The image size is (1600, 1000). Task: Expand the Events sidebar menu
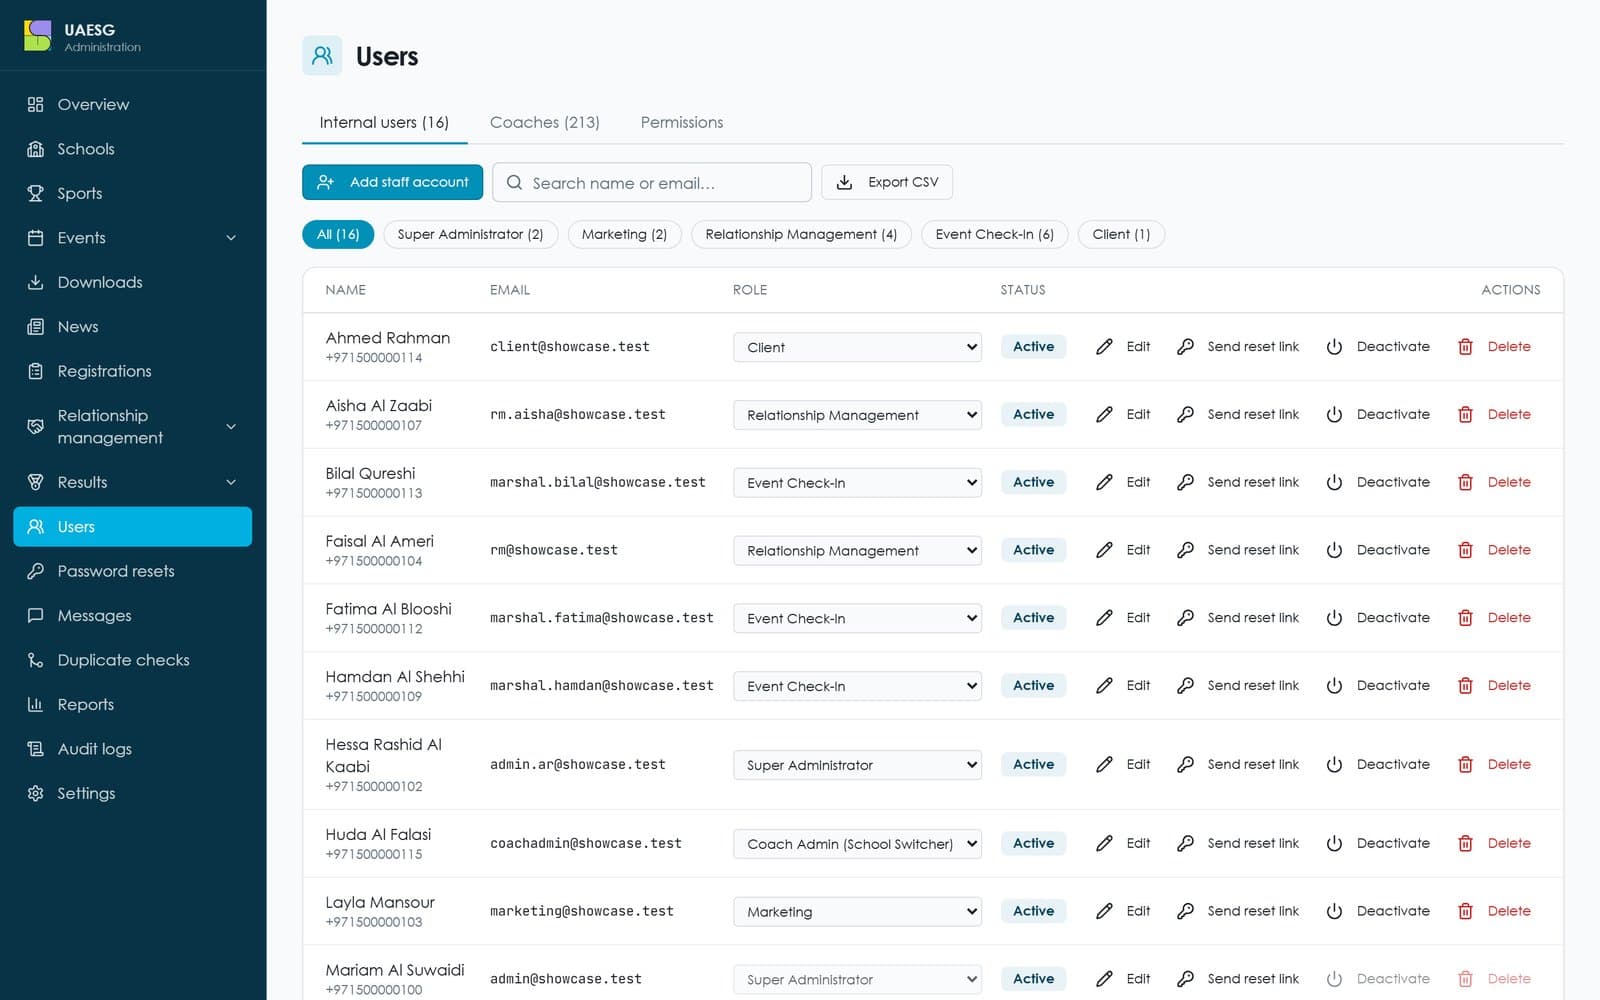pyautogui.click(x=133, y=238)
